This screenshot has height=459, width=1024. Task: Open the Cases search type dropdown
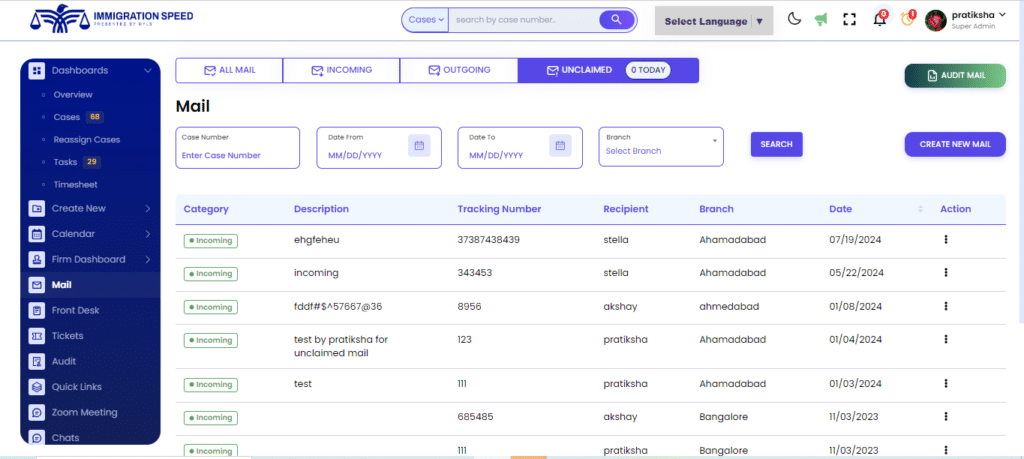click(x=426, y=20)
